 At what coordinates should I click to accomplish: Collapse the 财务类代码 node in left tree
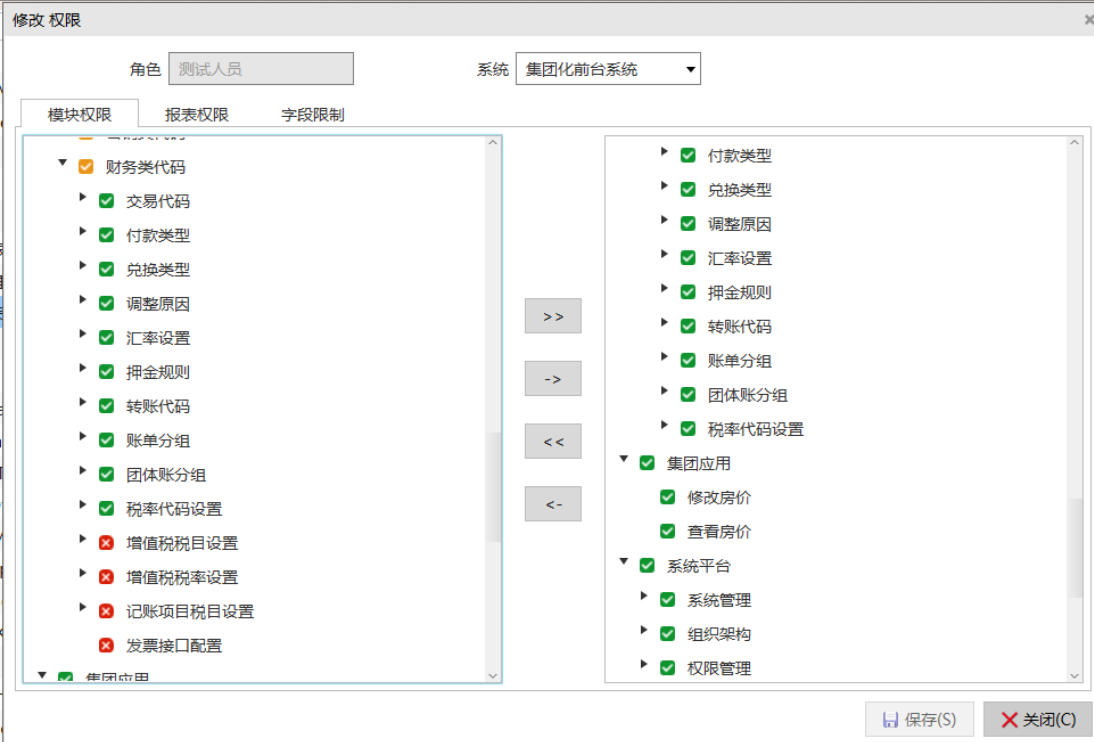coord(63,163)
